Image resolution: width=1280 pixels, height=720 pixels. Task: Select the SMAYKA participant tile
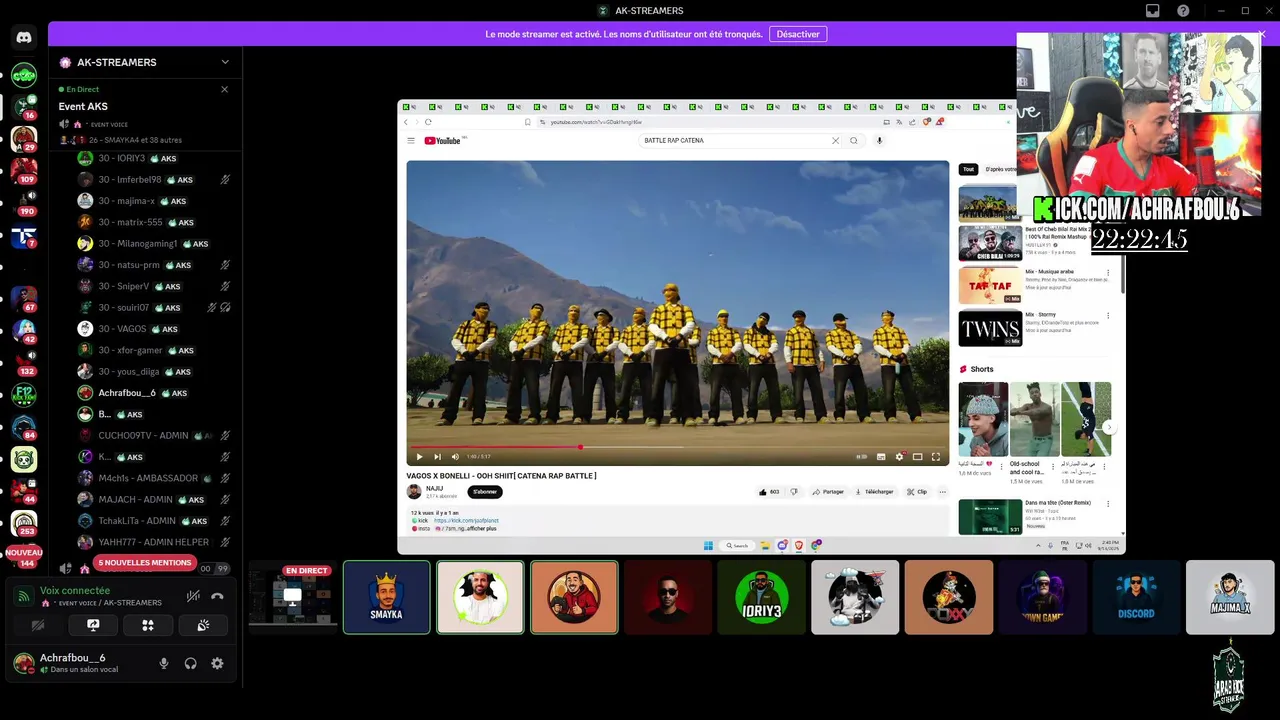[387, 597]
